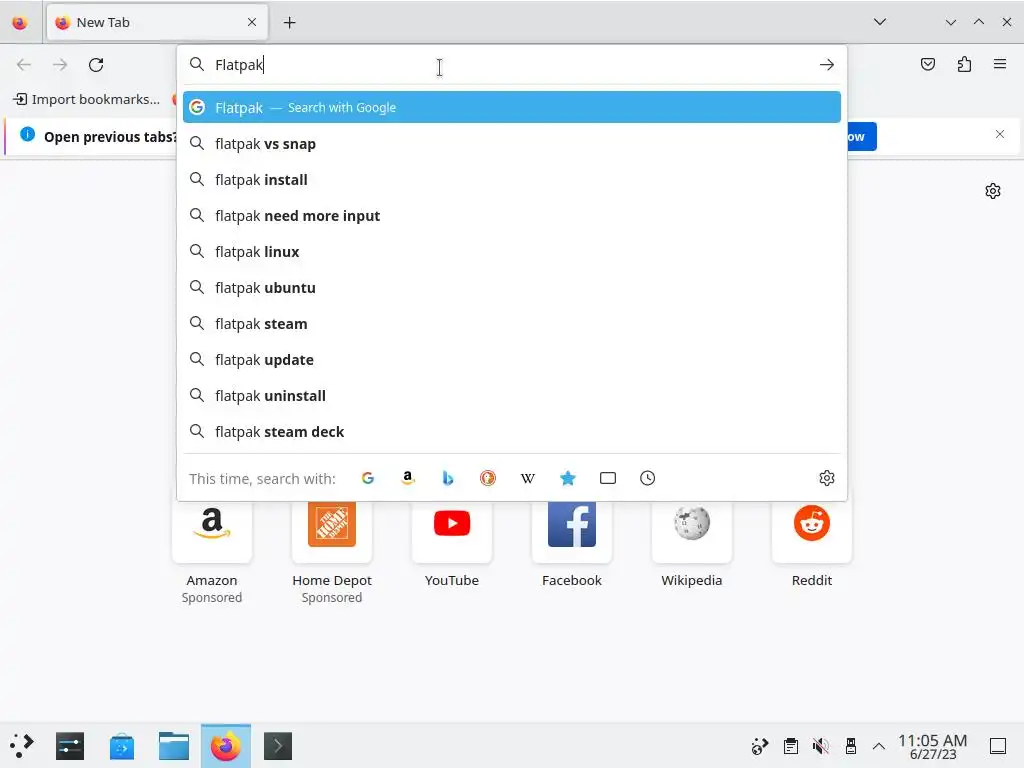1024x768 pixels.
Task: Open Dolphin file manager from taskbar
Action: pos(174,746)
